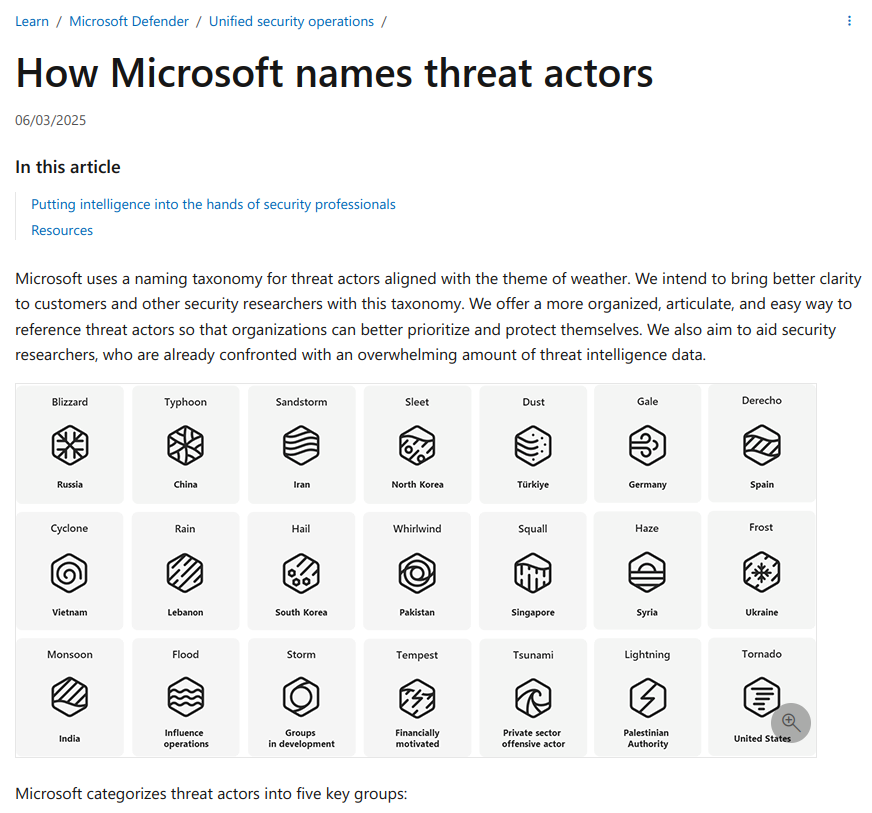
Task: Click the Groups in development caption
Action: point(301,738)
